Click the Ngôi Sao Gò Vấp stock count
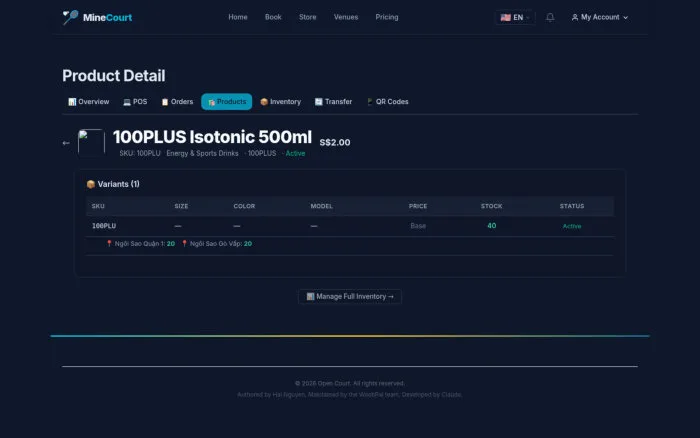Image resolution: width=700 pixels, height=438 pixels. [248, 244]
